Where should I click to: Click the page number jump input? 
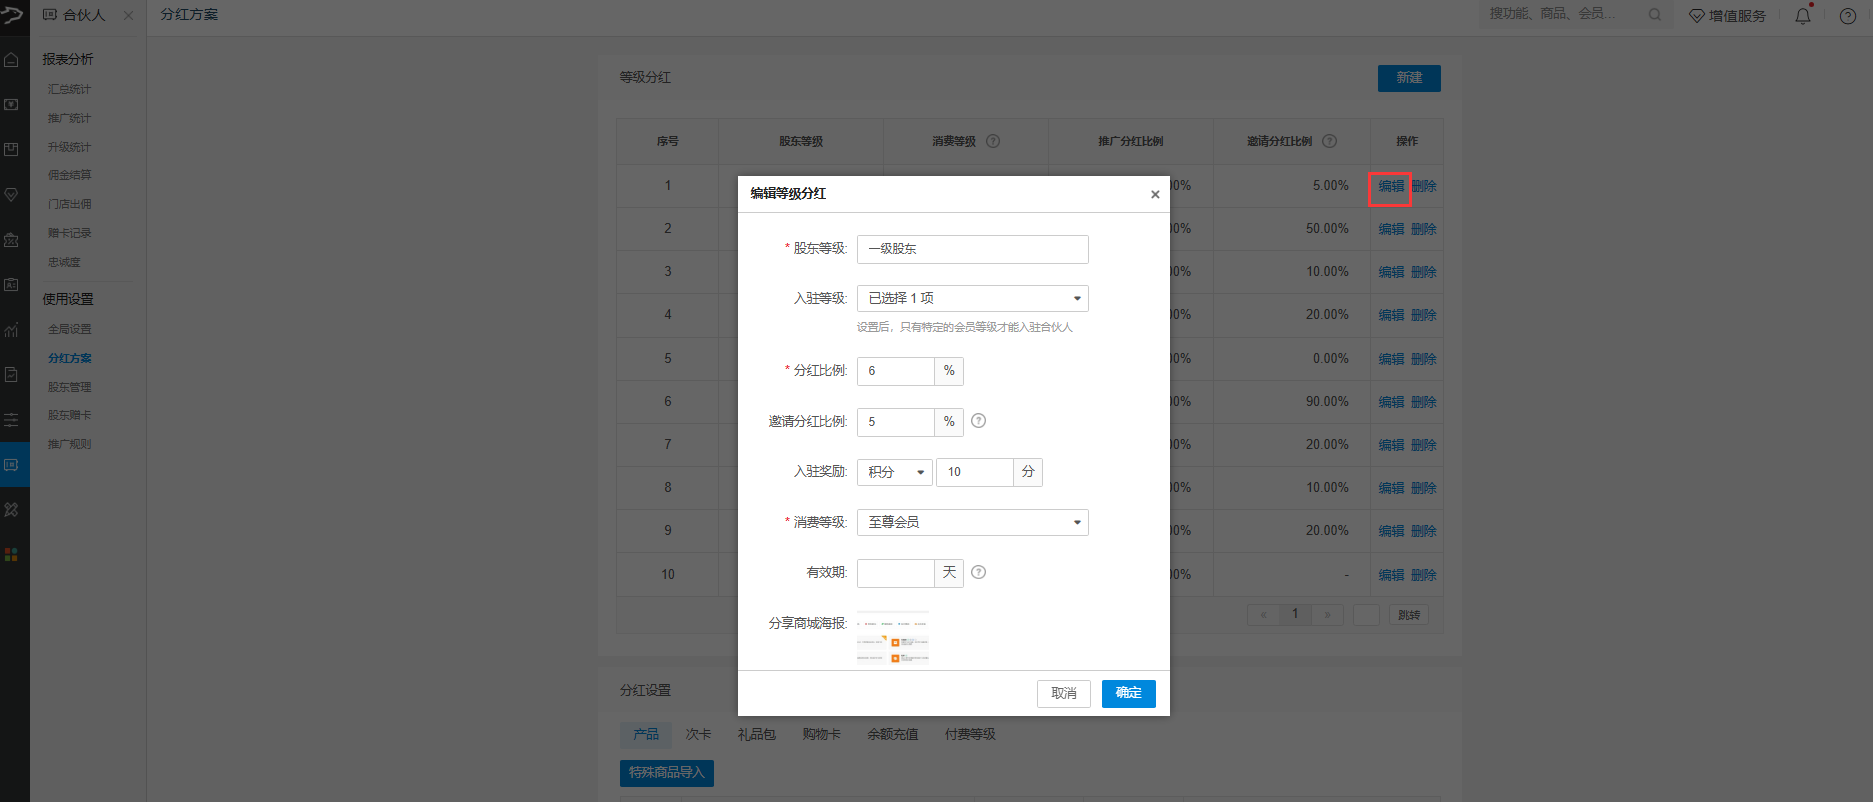[1366, 615]
